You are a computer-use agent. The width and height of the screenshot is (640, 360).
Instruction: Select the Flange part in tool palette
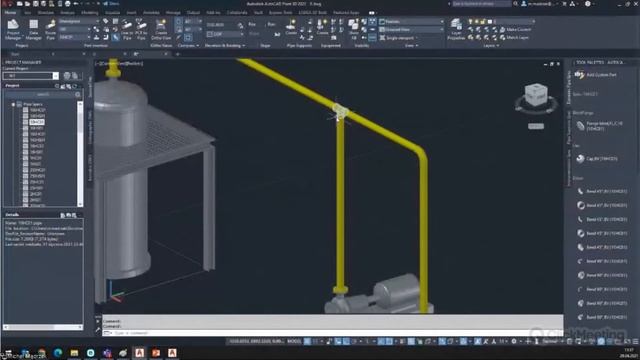pos(600,126)
